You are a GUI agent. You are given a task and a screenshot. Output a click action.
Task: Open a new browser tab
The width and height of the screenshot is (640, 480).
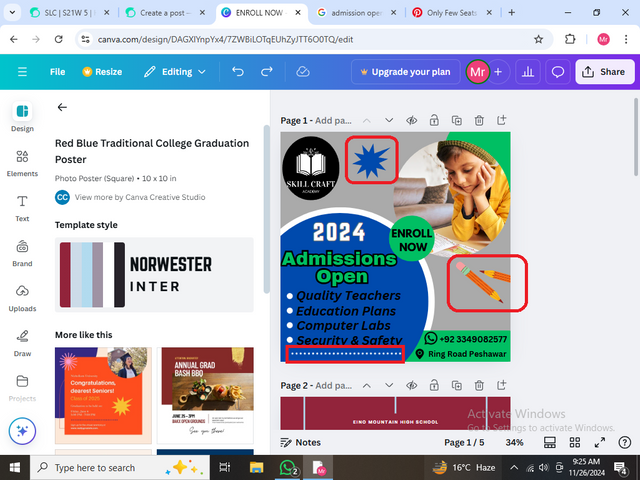(x=511, y=13)
